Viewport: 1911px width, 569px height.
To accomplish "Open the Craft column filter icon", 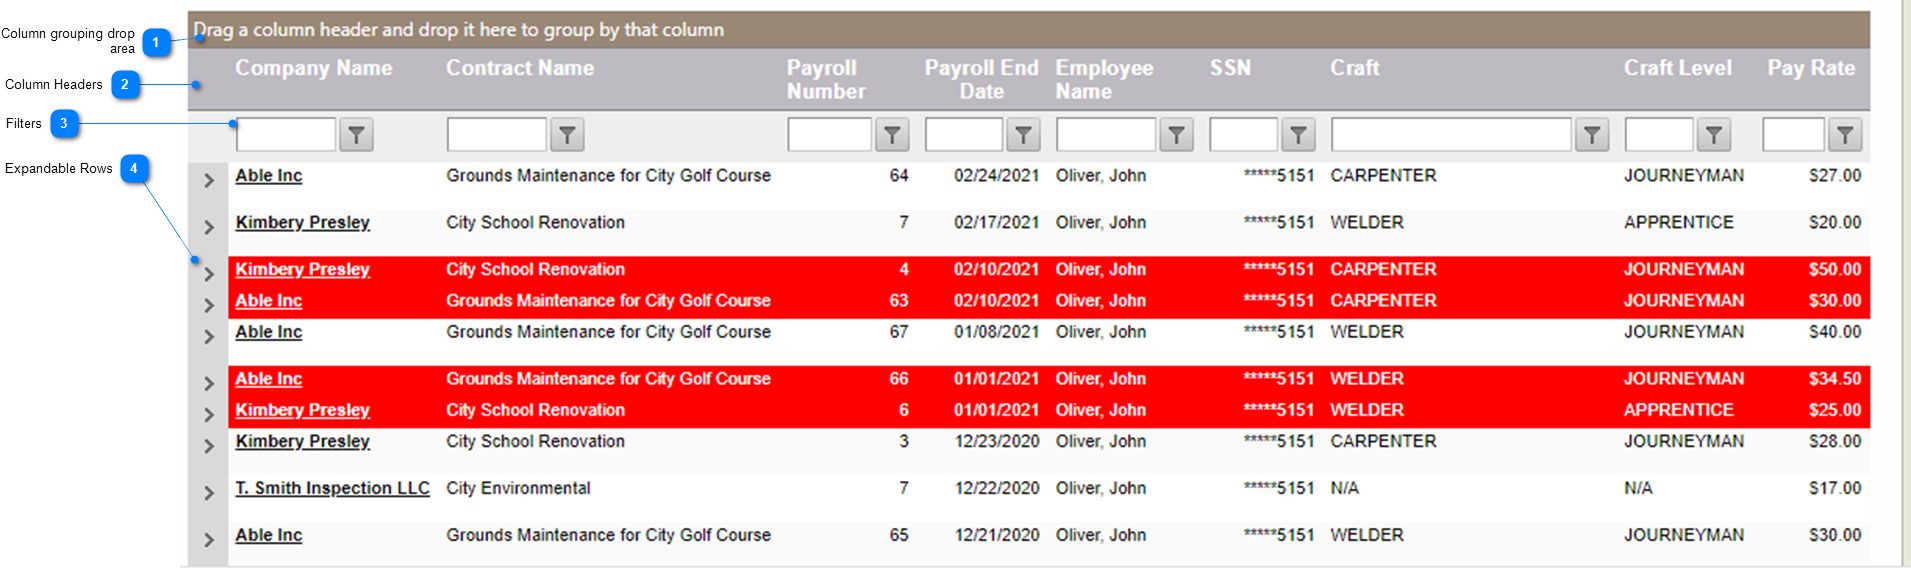I will [x=1591, y=135].
